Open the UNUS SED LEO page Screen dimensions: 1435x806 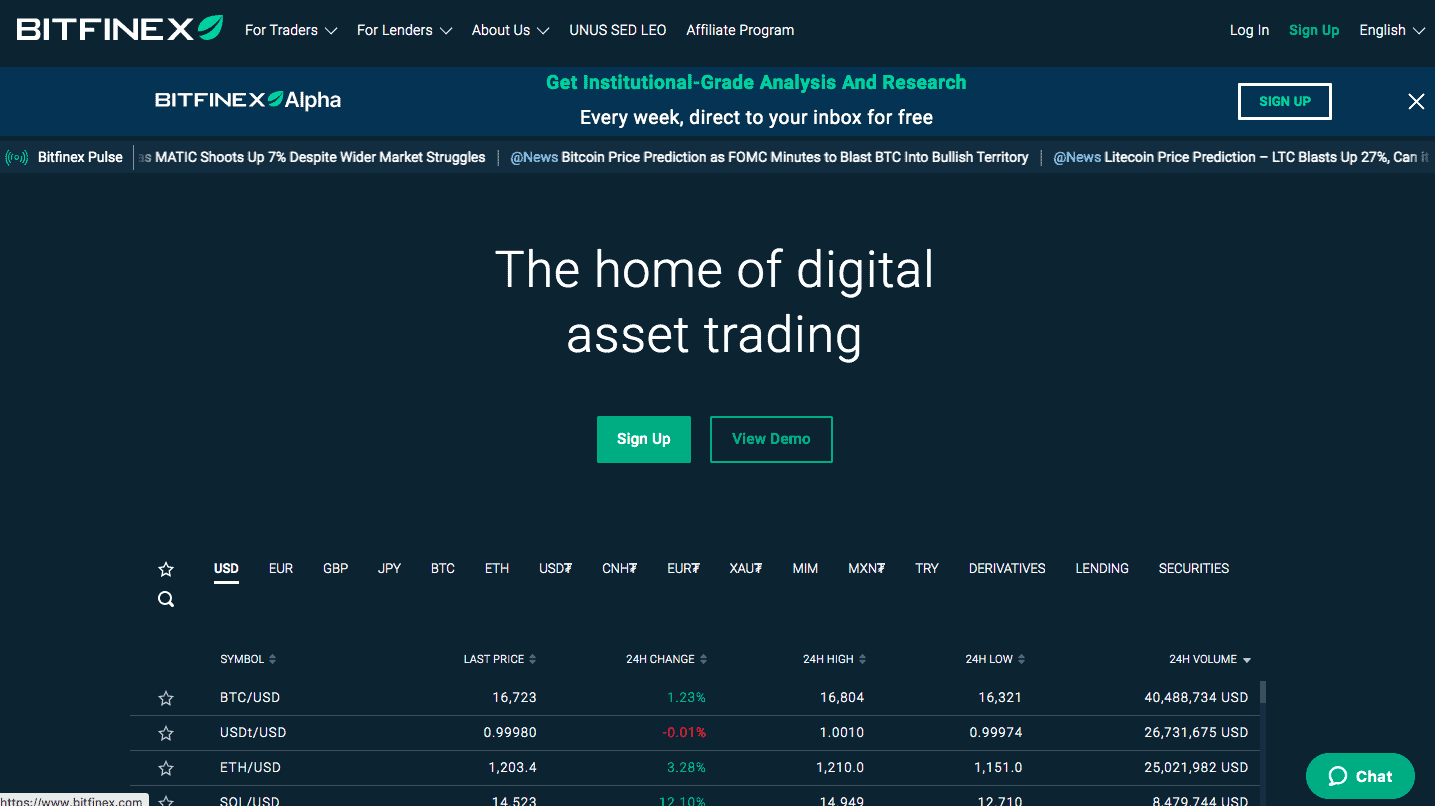[618, 30]
